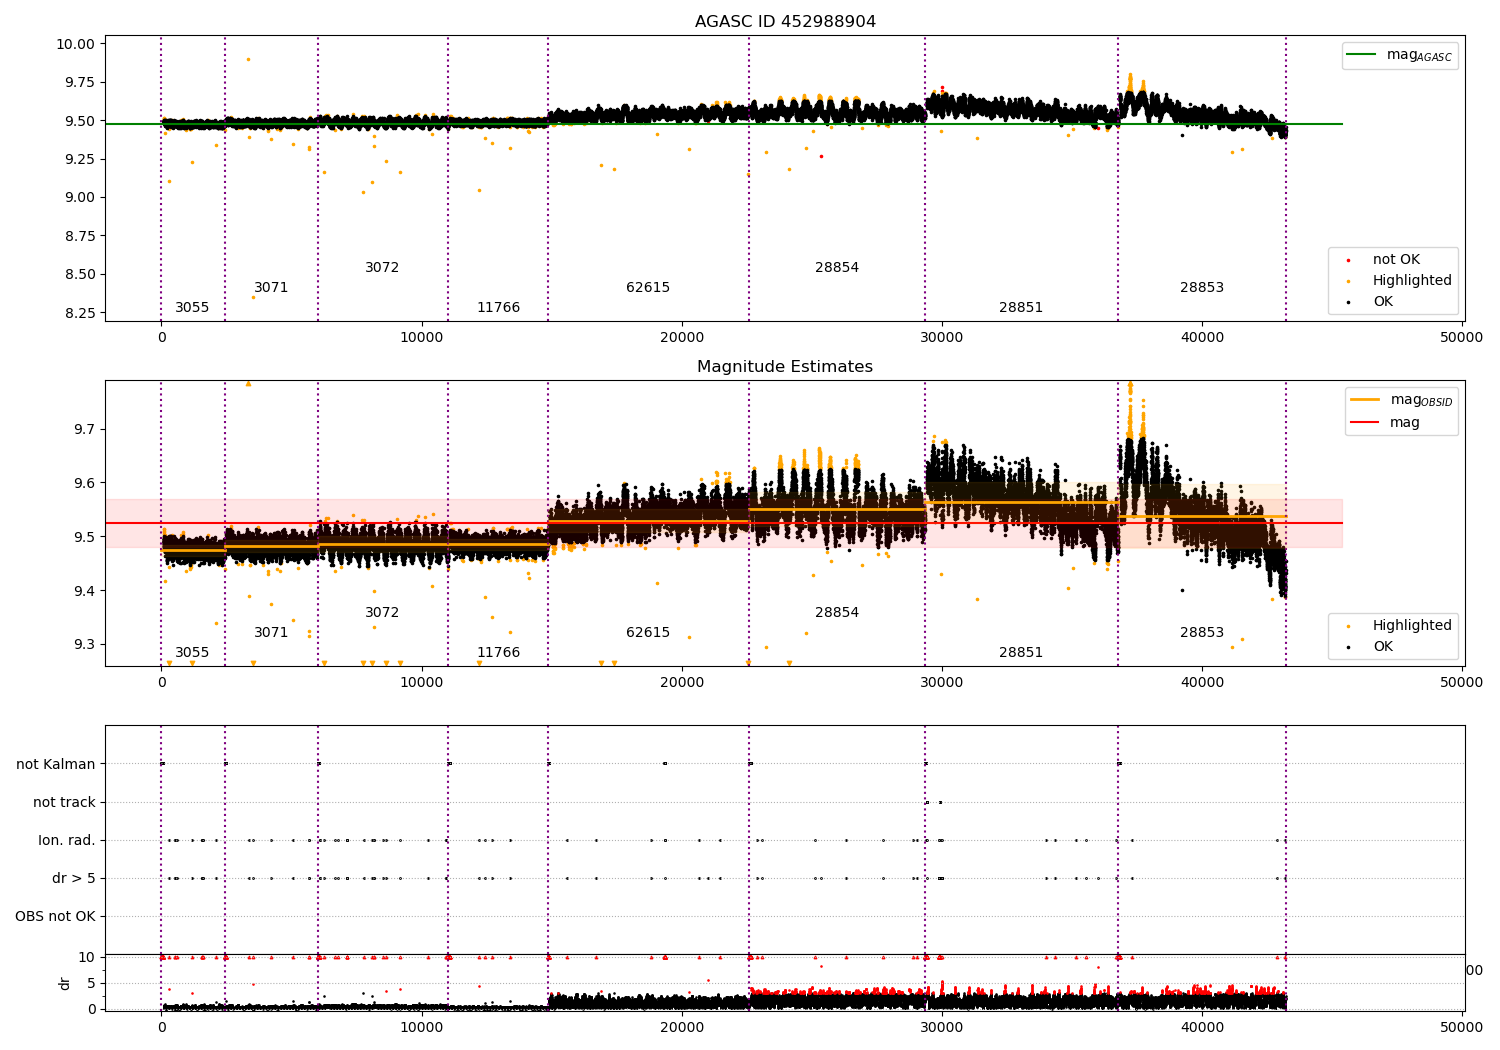Click OBSID label 11766 in Magnitude Estimates plot
1500x1050 pixels.
[x=498, y=653]
